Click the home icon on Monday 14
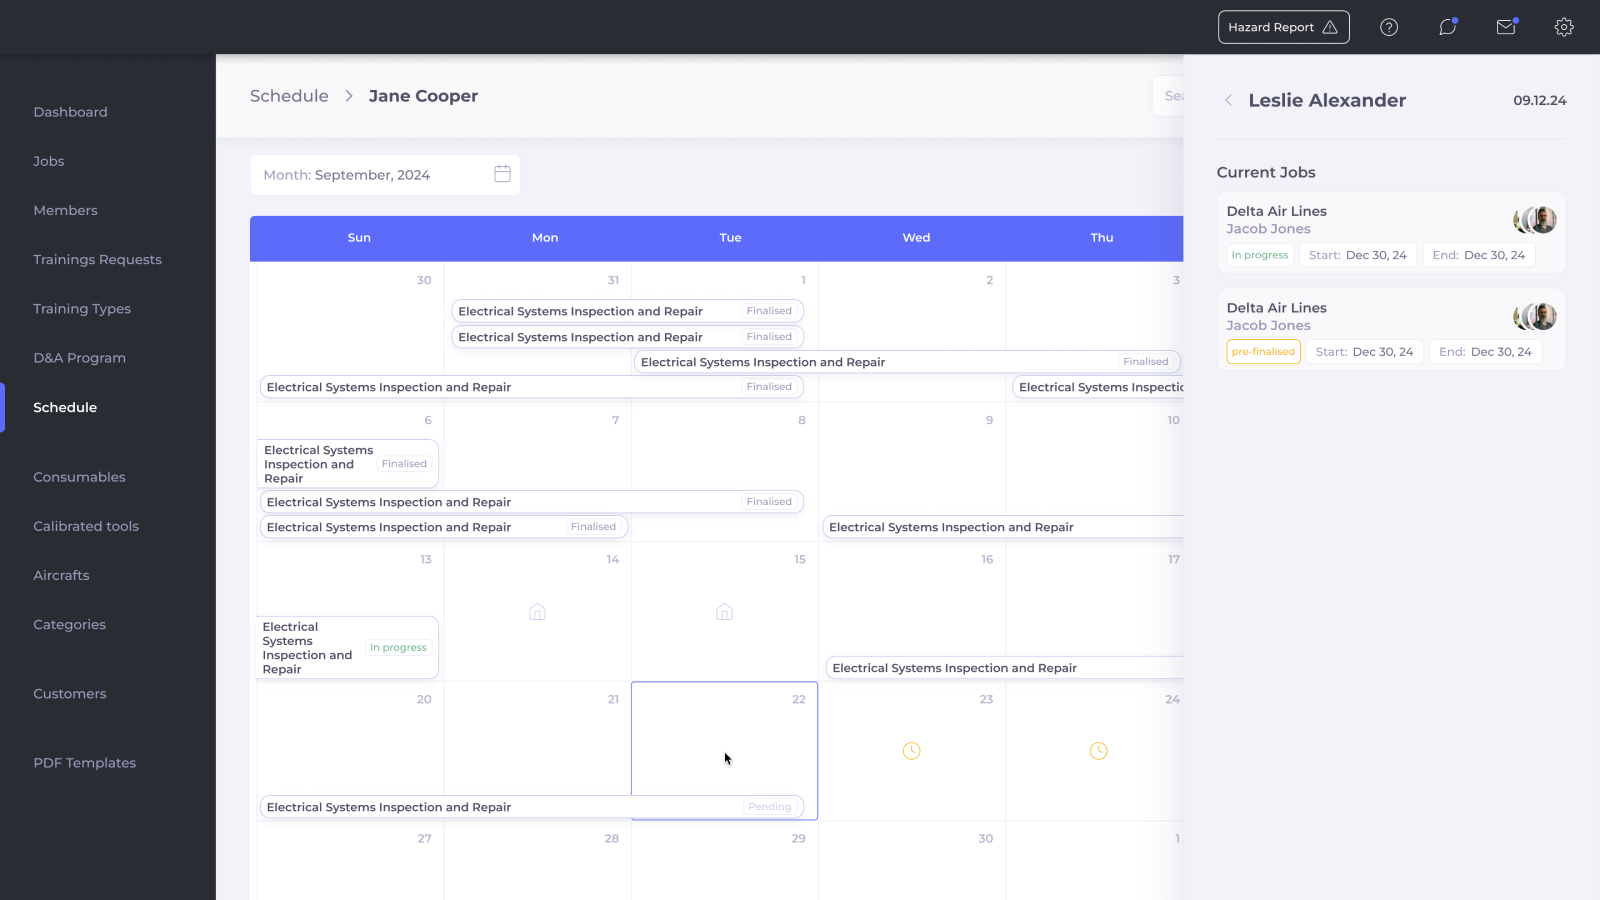Viewport: 1600px width, 900px height. (537, 611)
